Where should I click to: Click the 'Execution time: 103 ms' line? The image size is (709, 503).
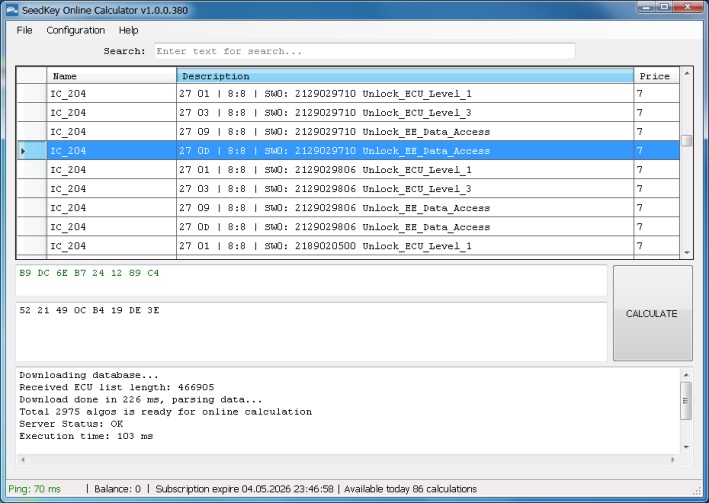click(86, 436)
